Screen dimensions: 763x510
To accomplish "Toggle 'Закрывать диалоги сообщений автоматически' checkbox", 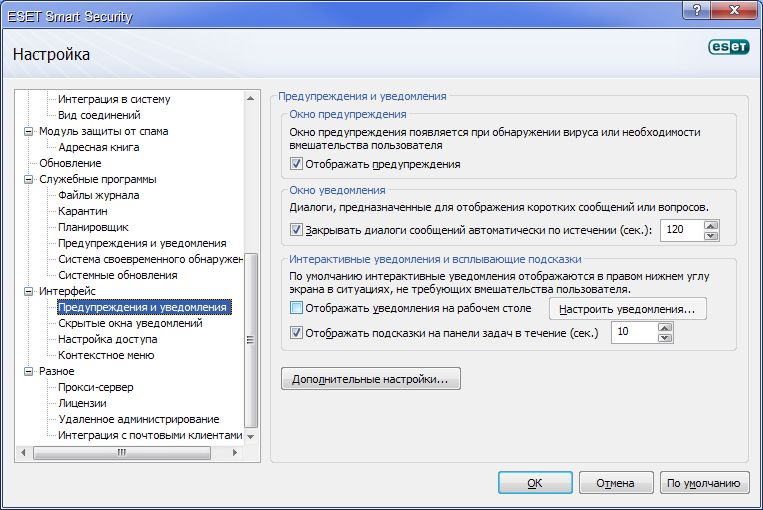I will tap(296, 229).
